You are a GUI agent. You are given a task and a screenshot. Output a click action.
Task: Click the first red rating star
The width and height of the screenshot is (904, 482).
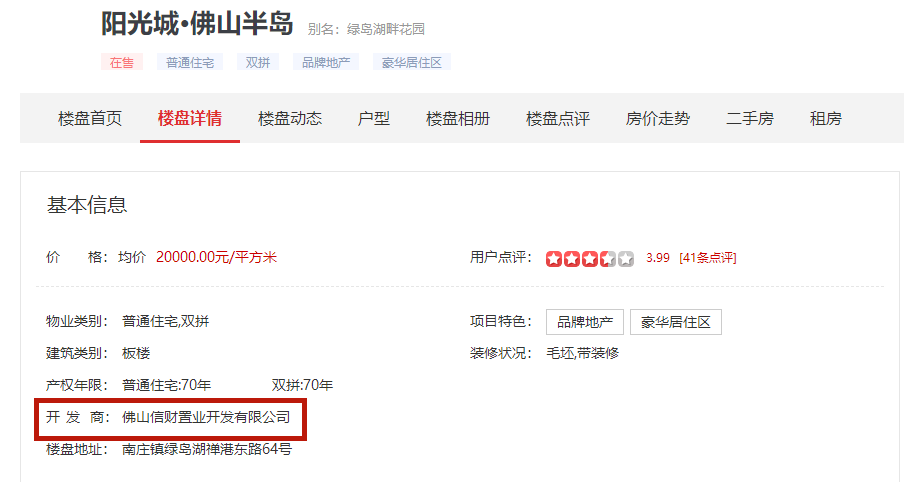coord(554,258)
